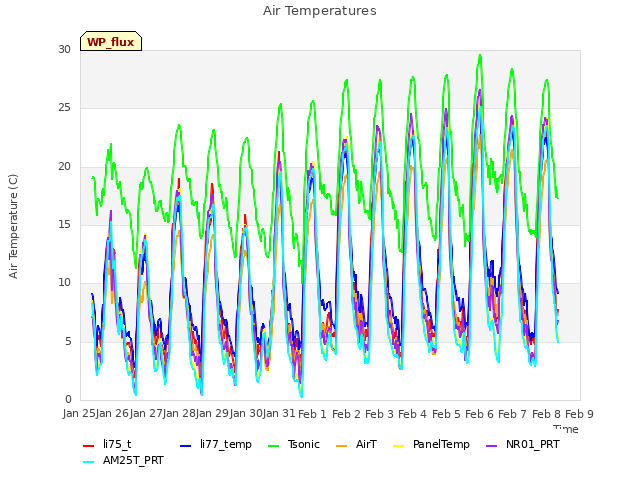Click the Feb 9 x-axis tick label
The image size is (640, 480).
coord(579,414)
